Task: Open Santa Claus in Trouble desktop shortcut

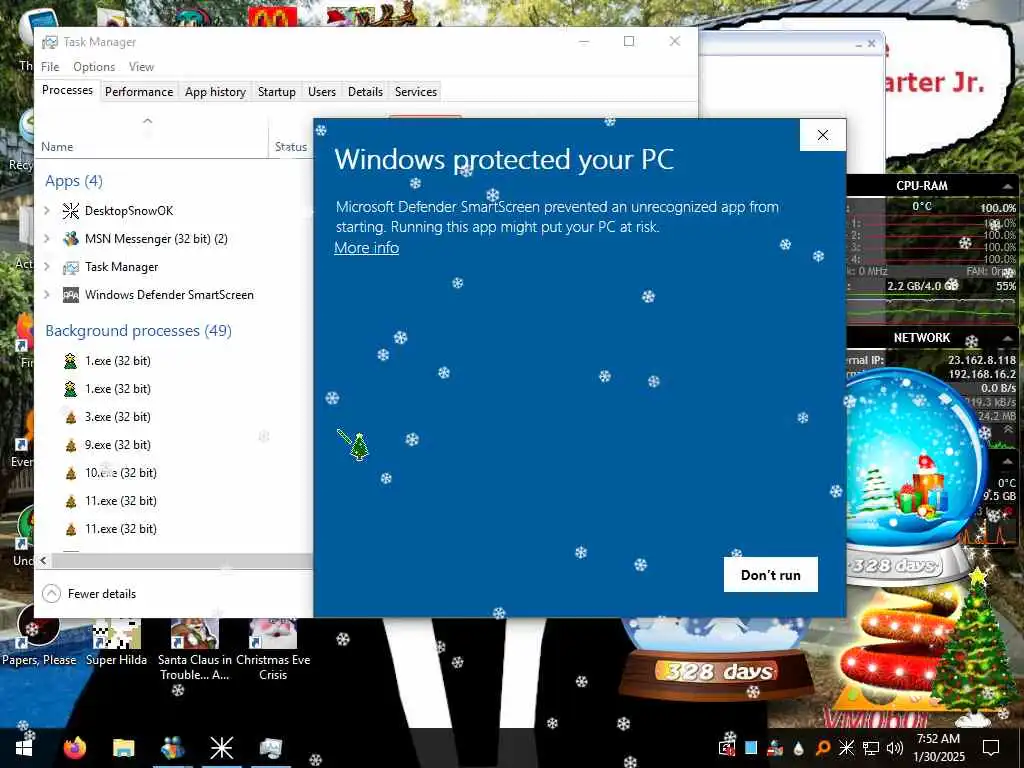Action: pos(195,649)
